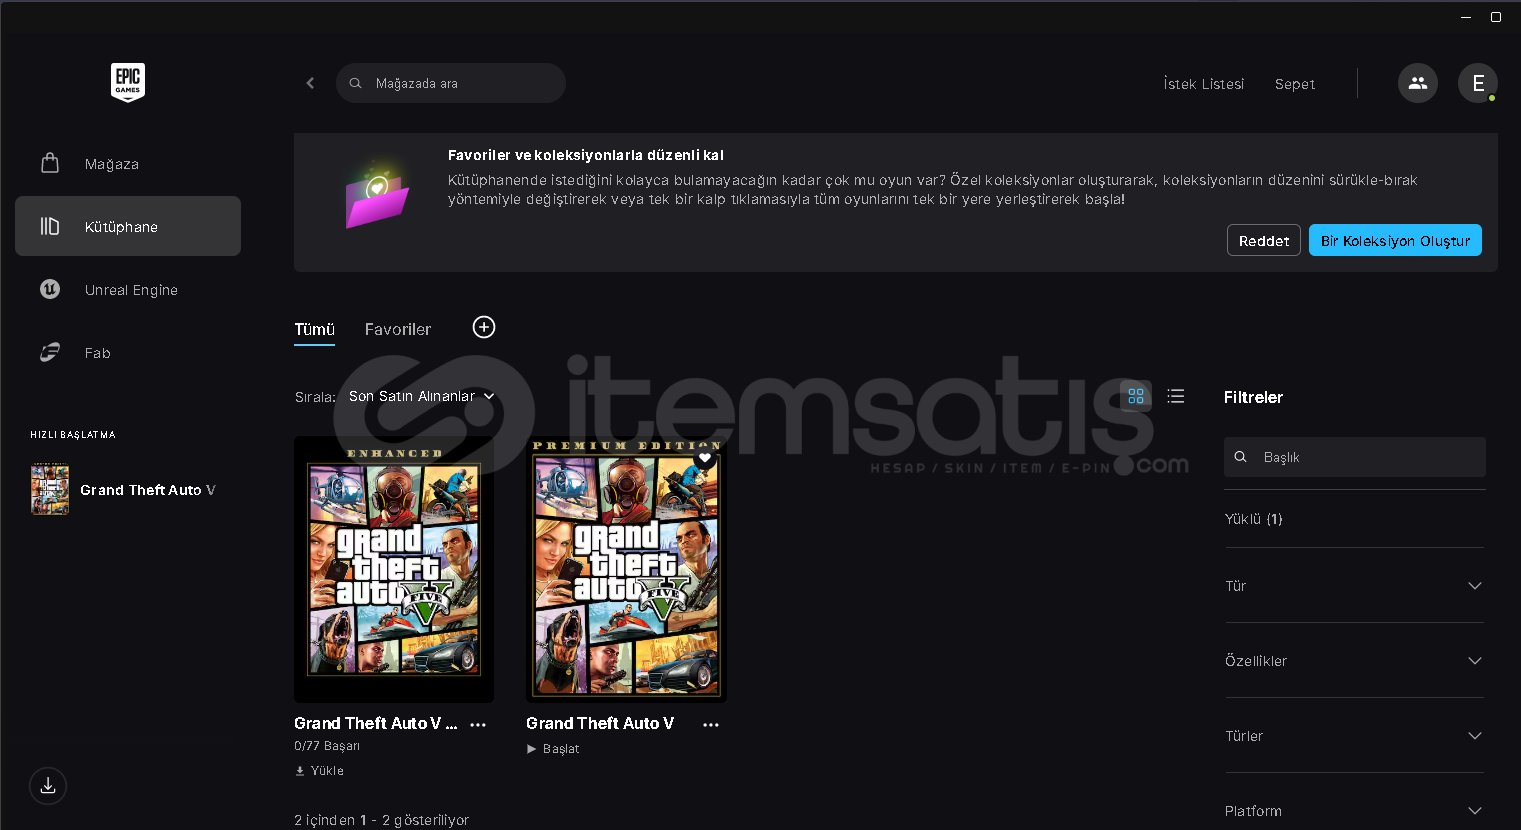Open the GTA V Enhanced cover thumbnail
The width and height of the screenshot is (1521, 830).
pyautogui.click(x=394, y=569)
